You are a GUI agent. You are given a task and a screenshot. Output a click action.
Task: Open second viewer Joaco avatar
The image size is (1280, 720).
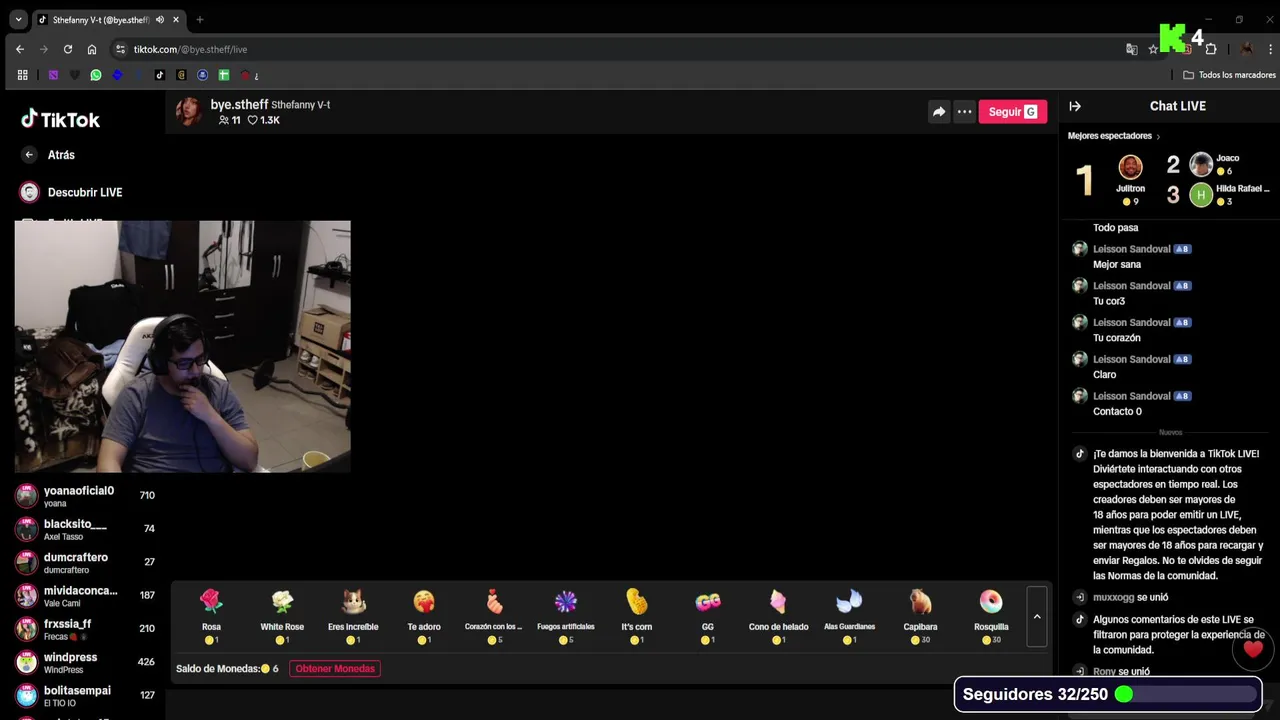(x=1201, y=164)
